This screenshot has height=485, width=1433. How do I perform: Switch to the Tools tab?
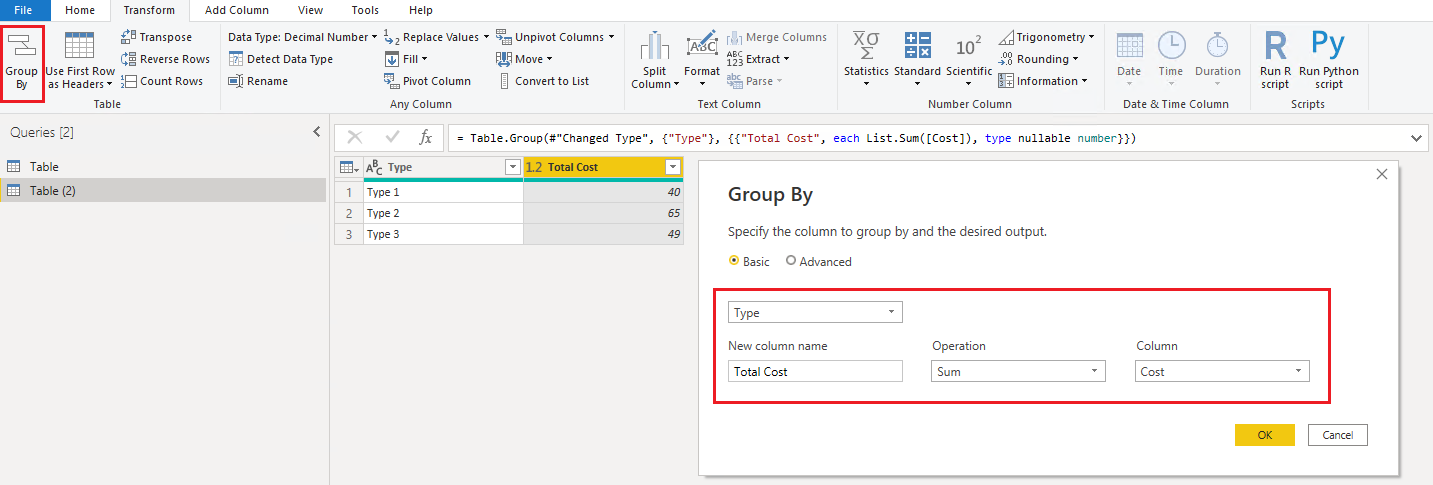(365, 10)
